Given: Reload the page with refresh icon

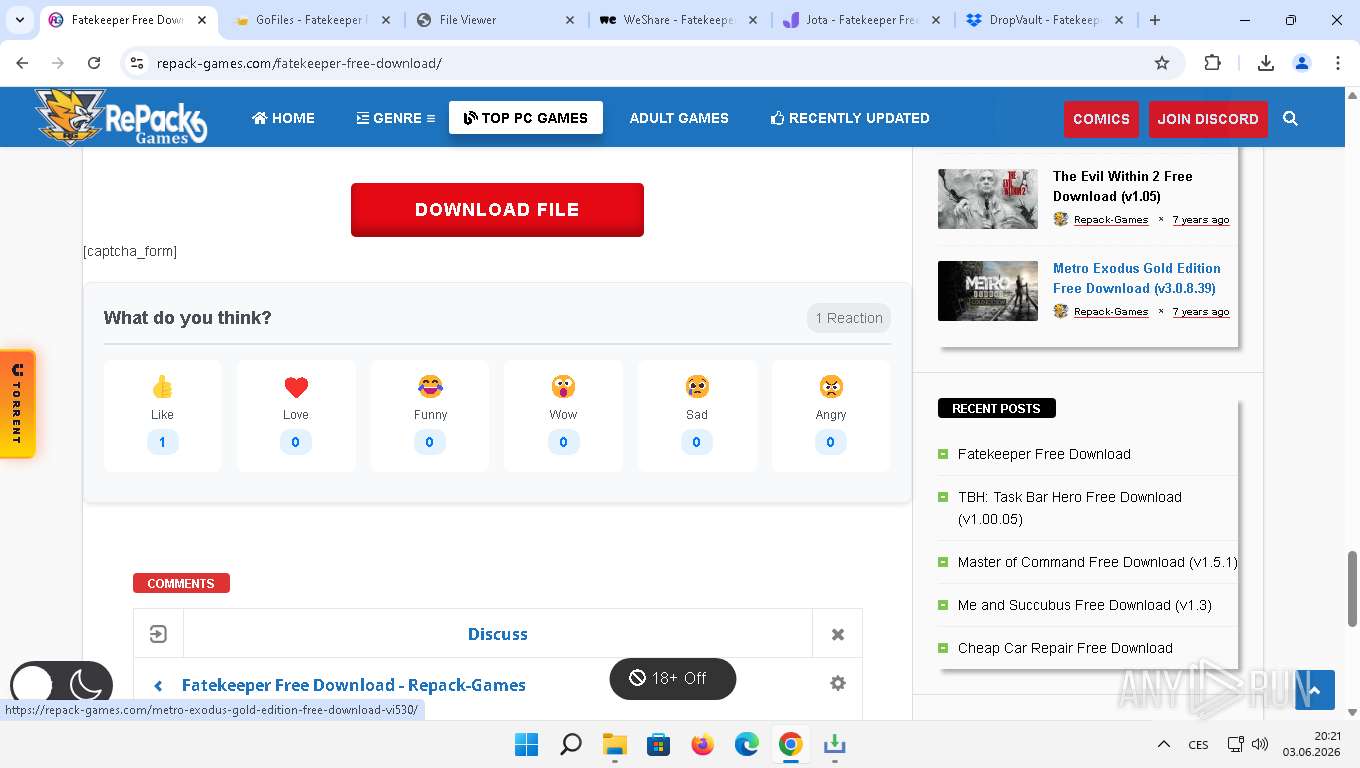Looking at the screenshot, I should coord(94,63).
